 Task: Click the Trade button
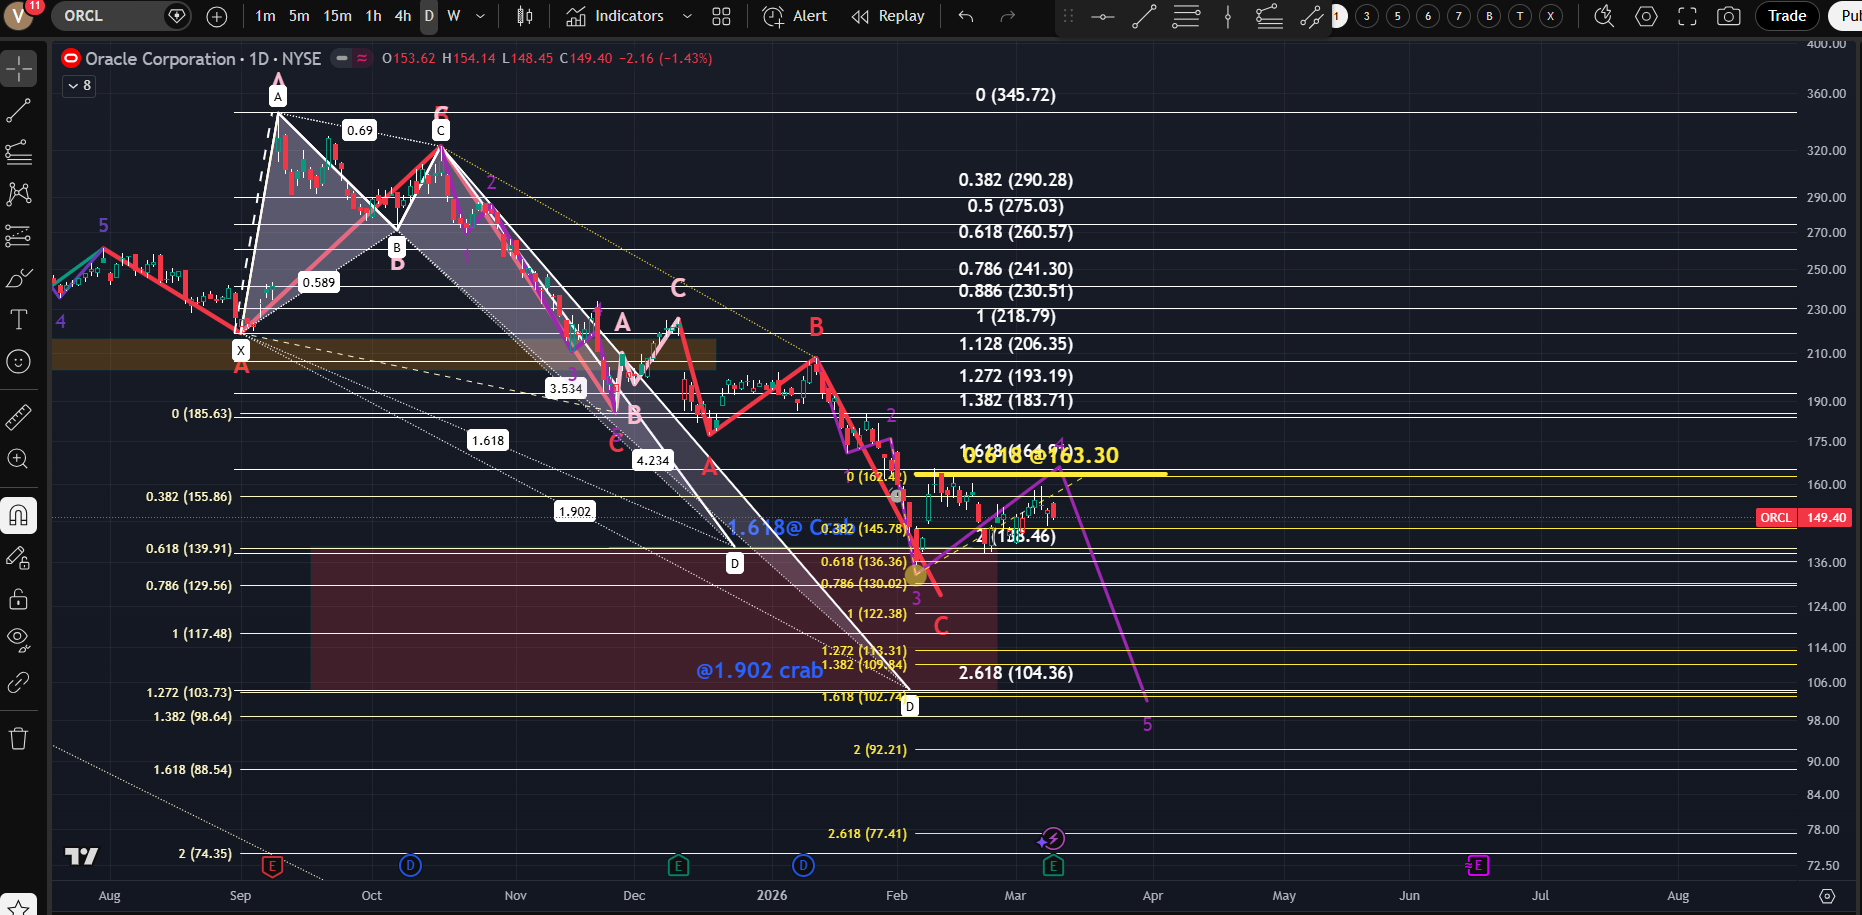pos(1787,16)
